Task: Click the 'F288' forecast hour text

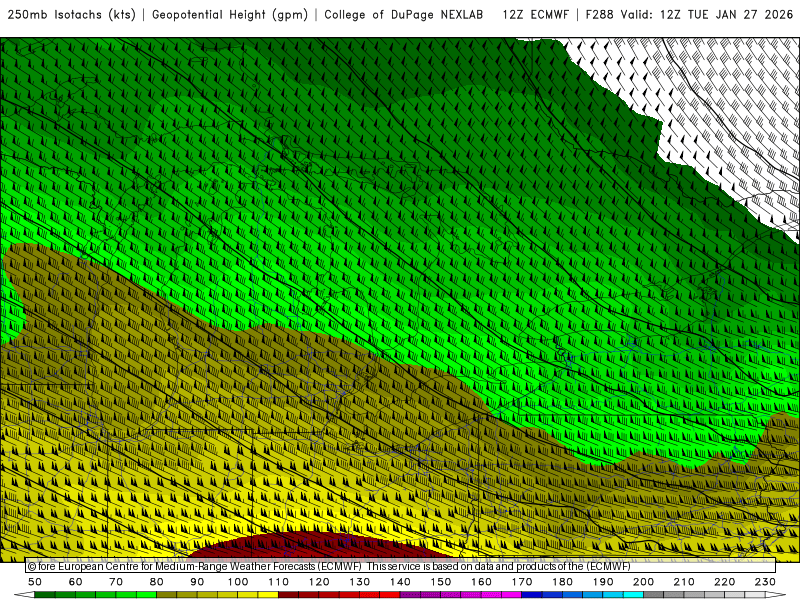Action: 599,15
